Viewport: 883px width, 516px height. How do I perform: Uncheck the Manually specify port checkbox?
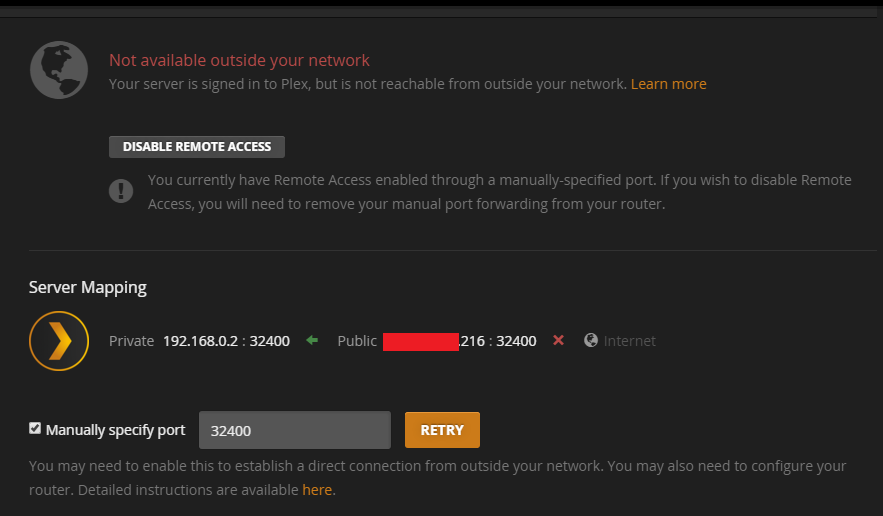coord(35,429)
